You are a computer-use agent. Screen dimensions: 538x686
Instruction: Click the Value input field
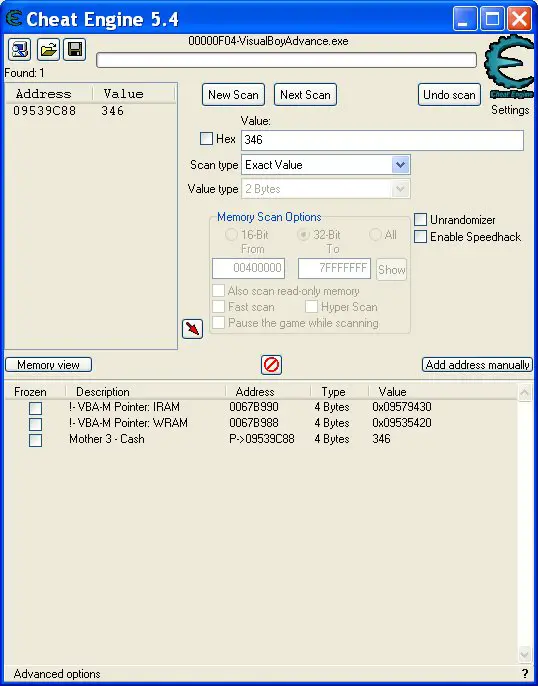382,140
